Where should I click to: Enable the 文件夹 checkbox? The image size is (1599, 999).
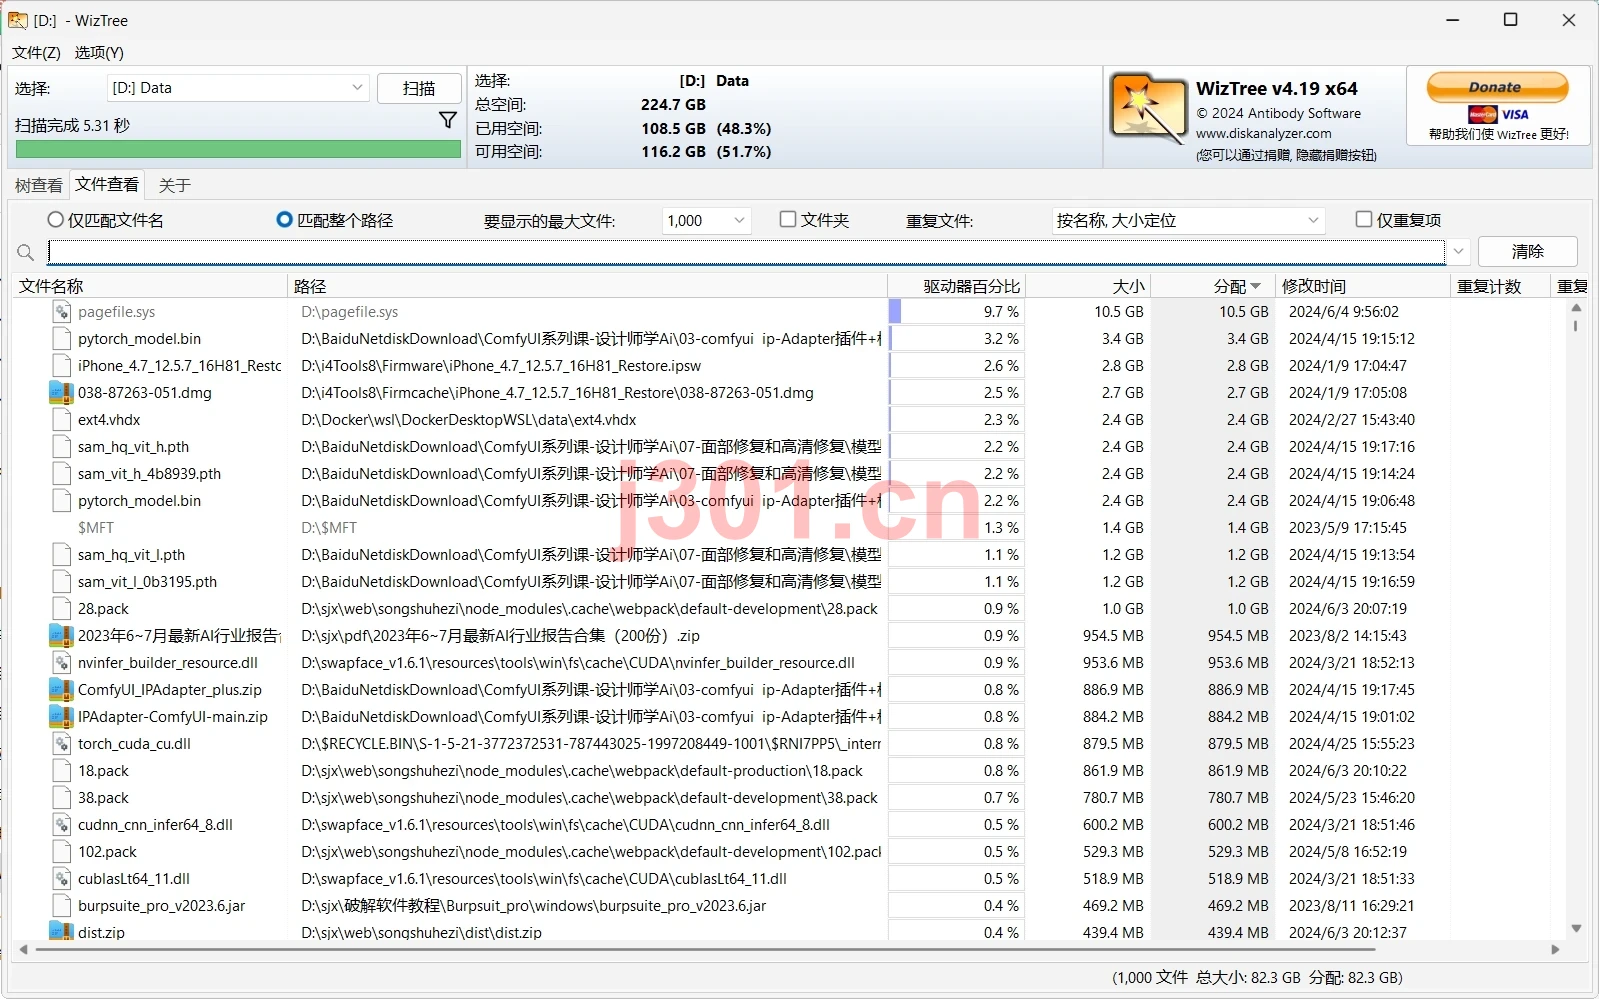[x=788, y=219]
